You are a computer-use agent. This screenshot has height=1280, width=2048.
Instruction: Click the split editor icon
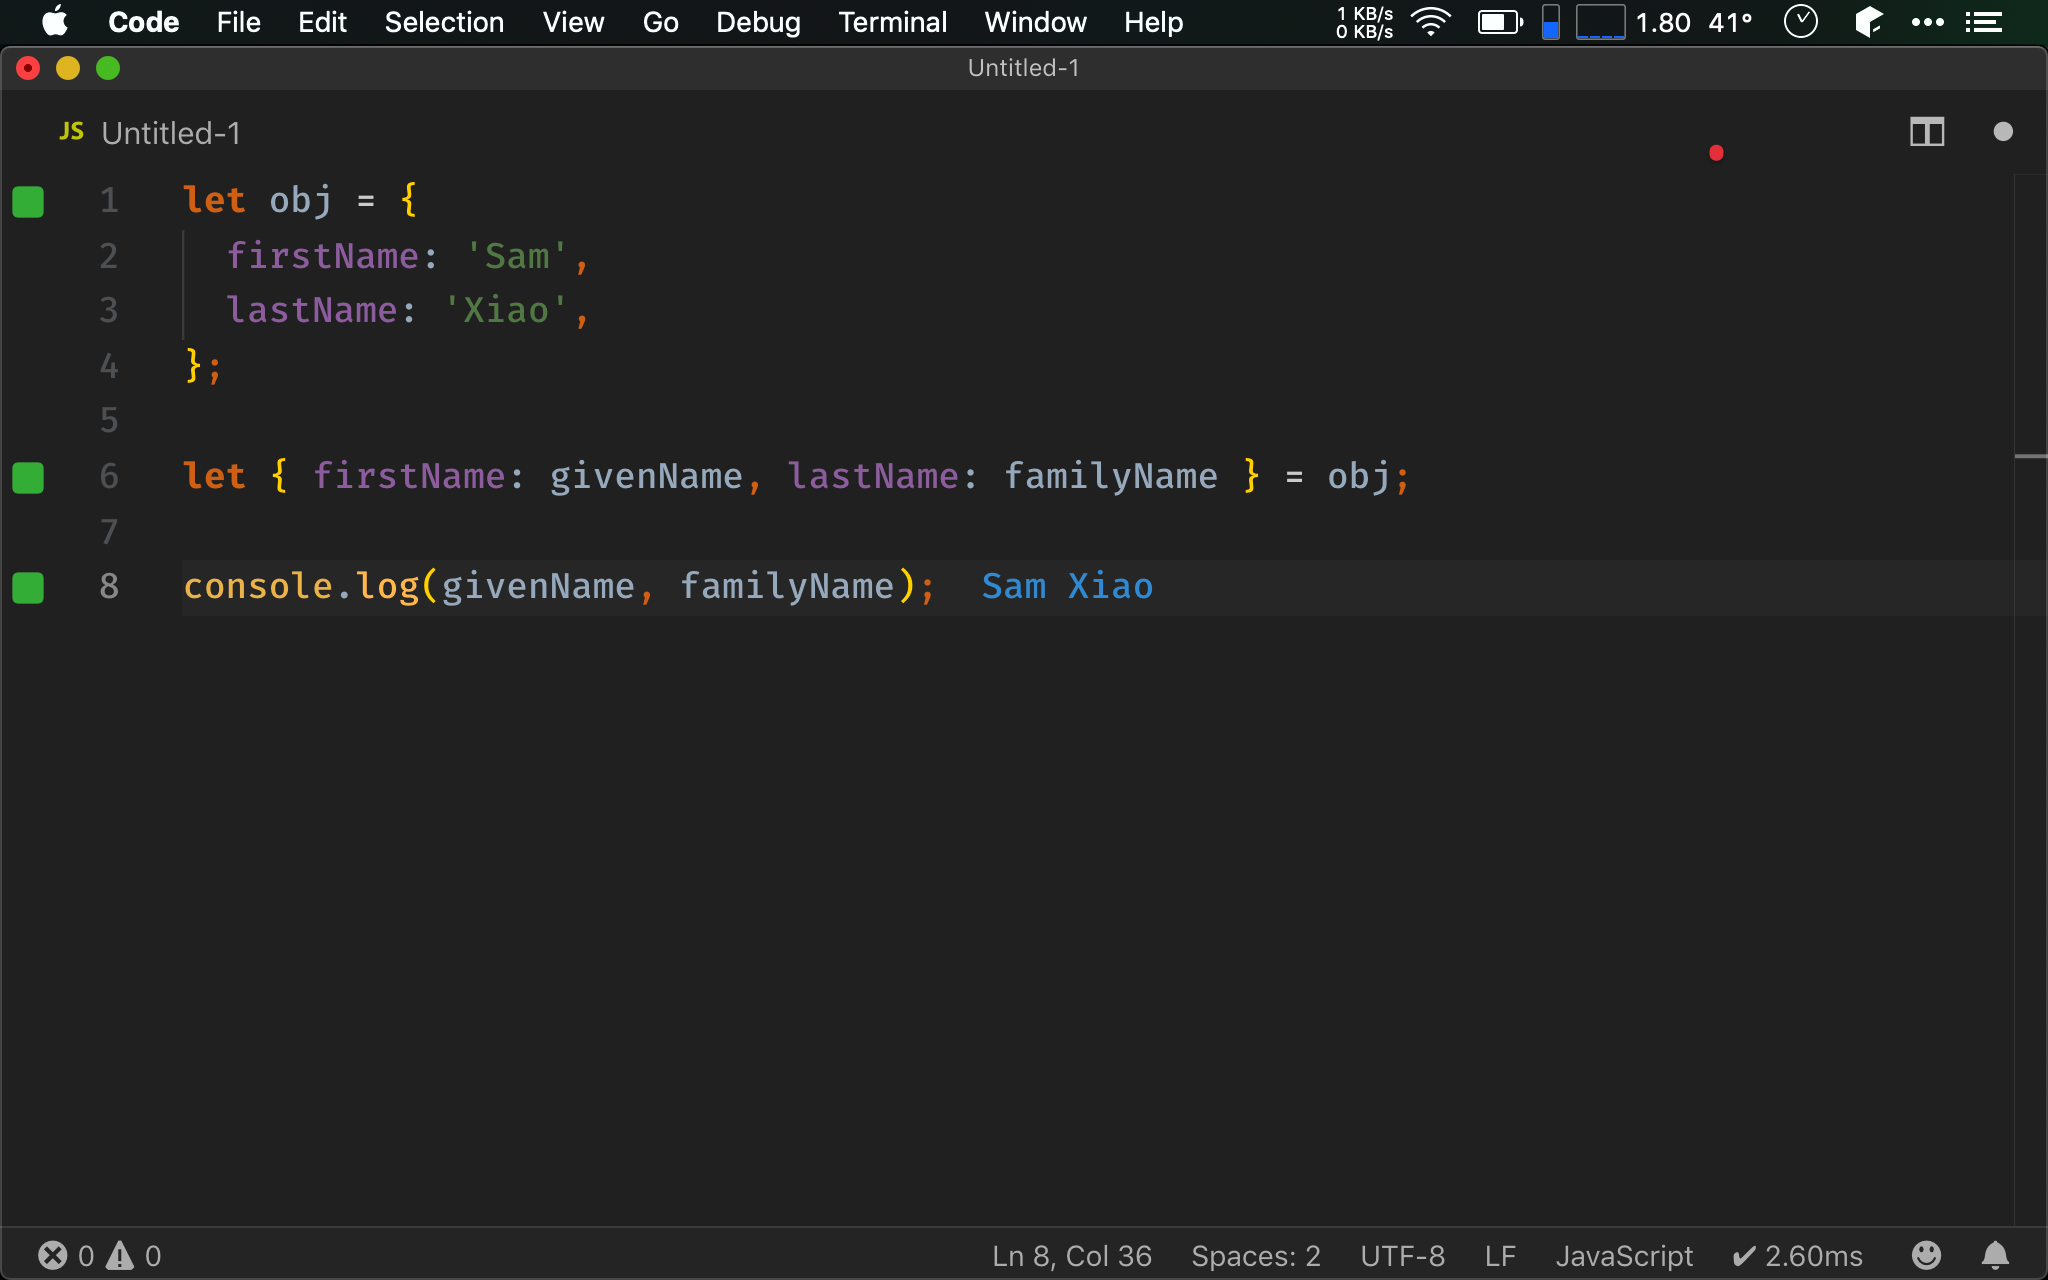[x=1926, y=132]
